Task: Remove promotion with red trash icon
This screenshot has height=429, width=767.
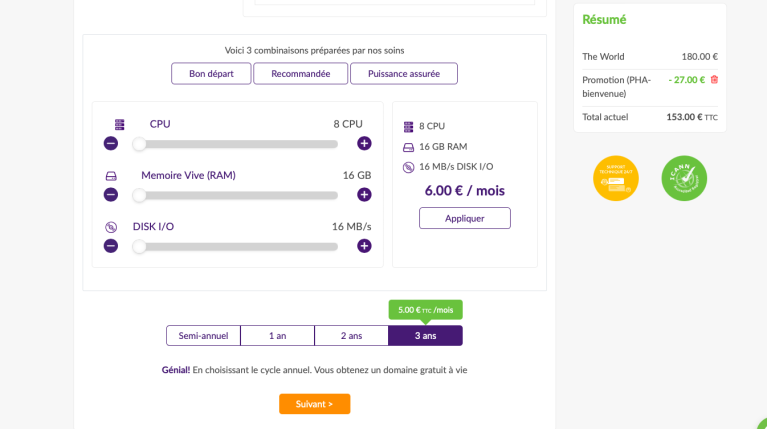Action: [714, 80]
